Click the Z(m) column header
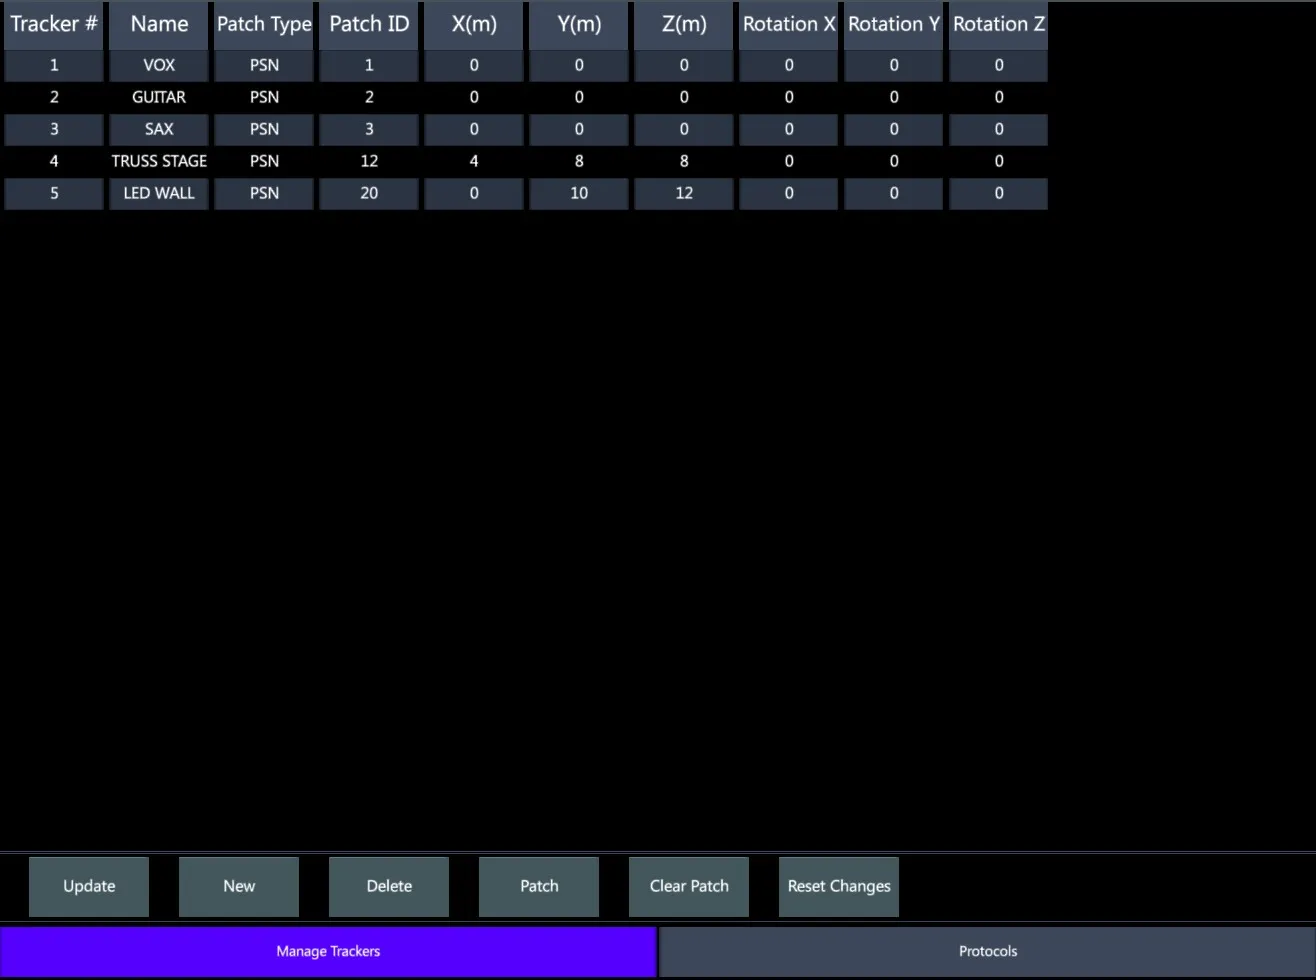This screenshot has height=980, width=1316. pos(684,24)
